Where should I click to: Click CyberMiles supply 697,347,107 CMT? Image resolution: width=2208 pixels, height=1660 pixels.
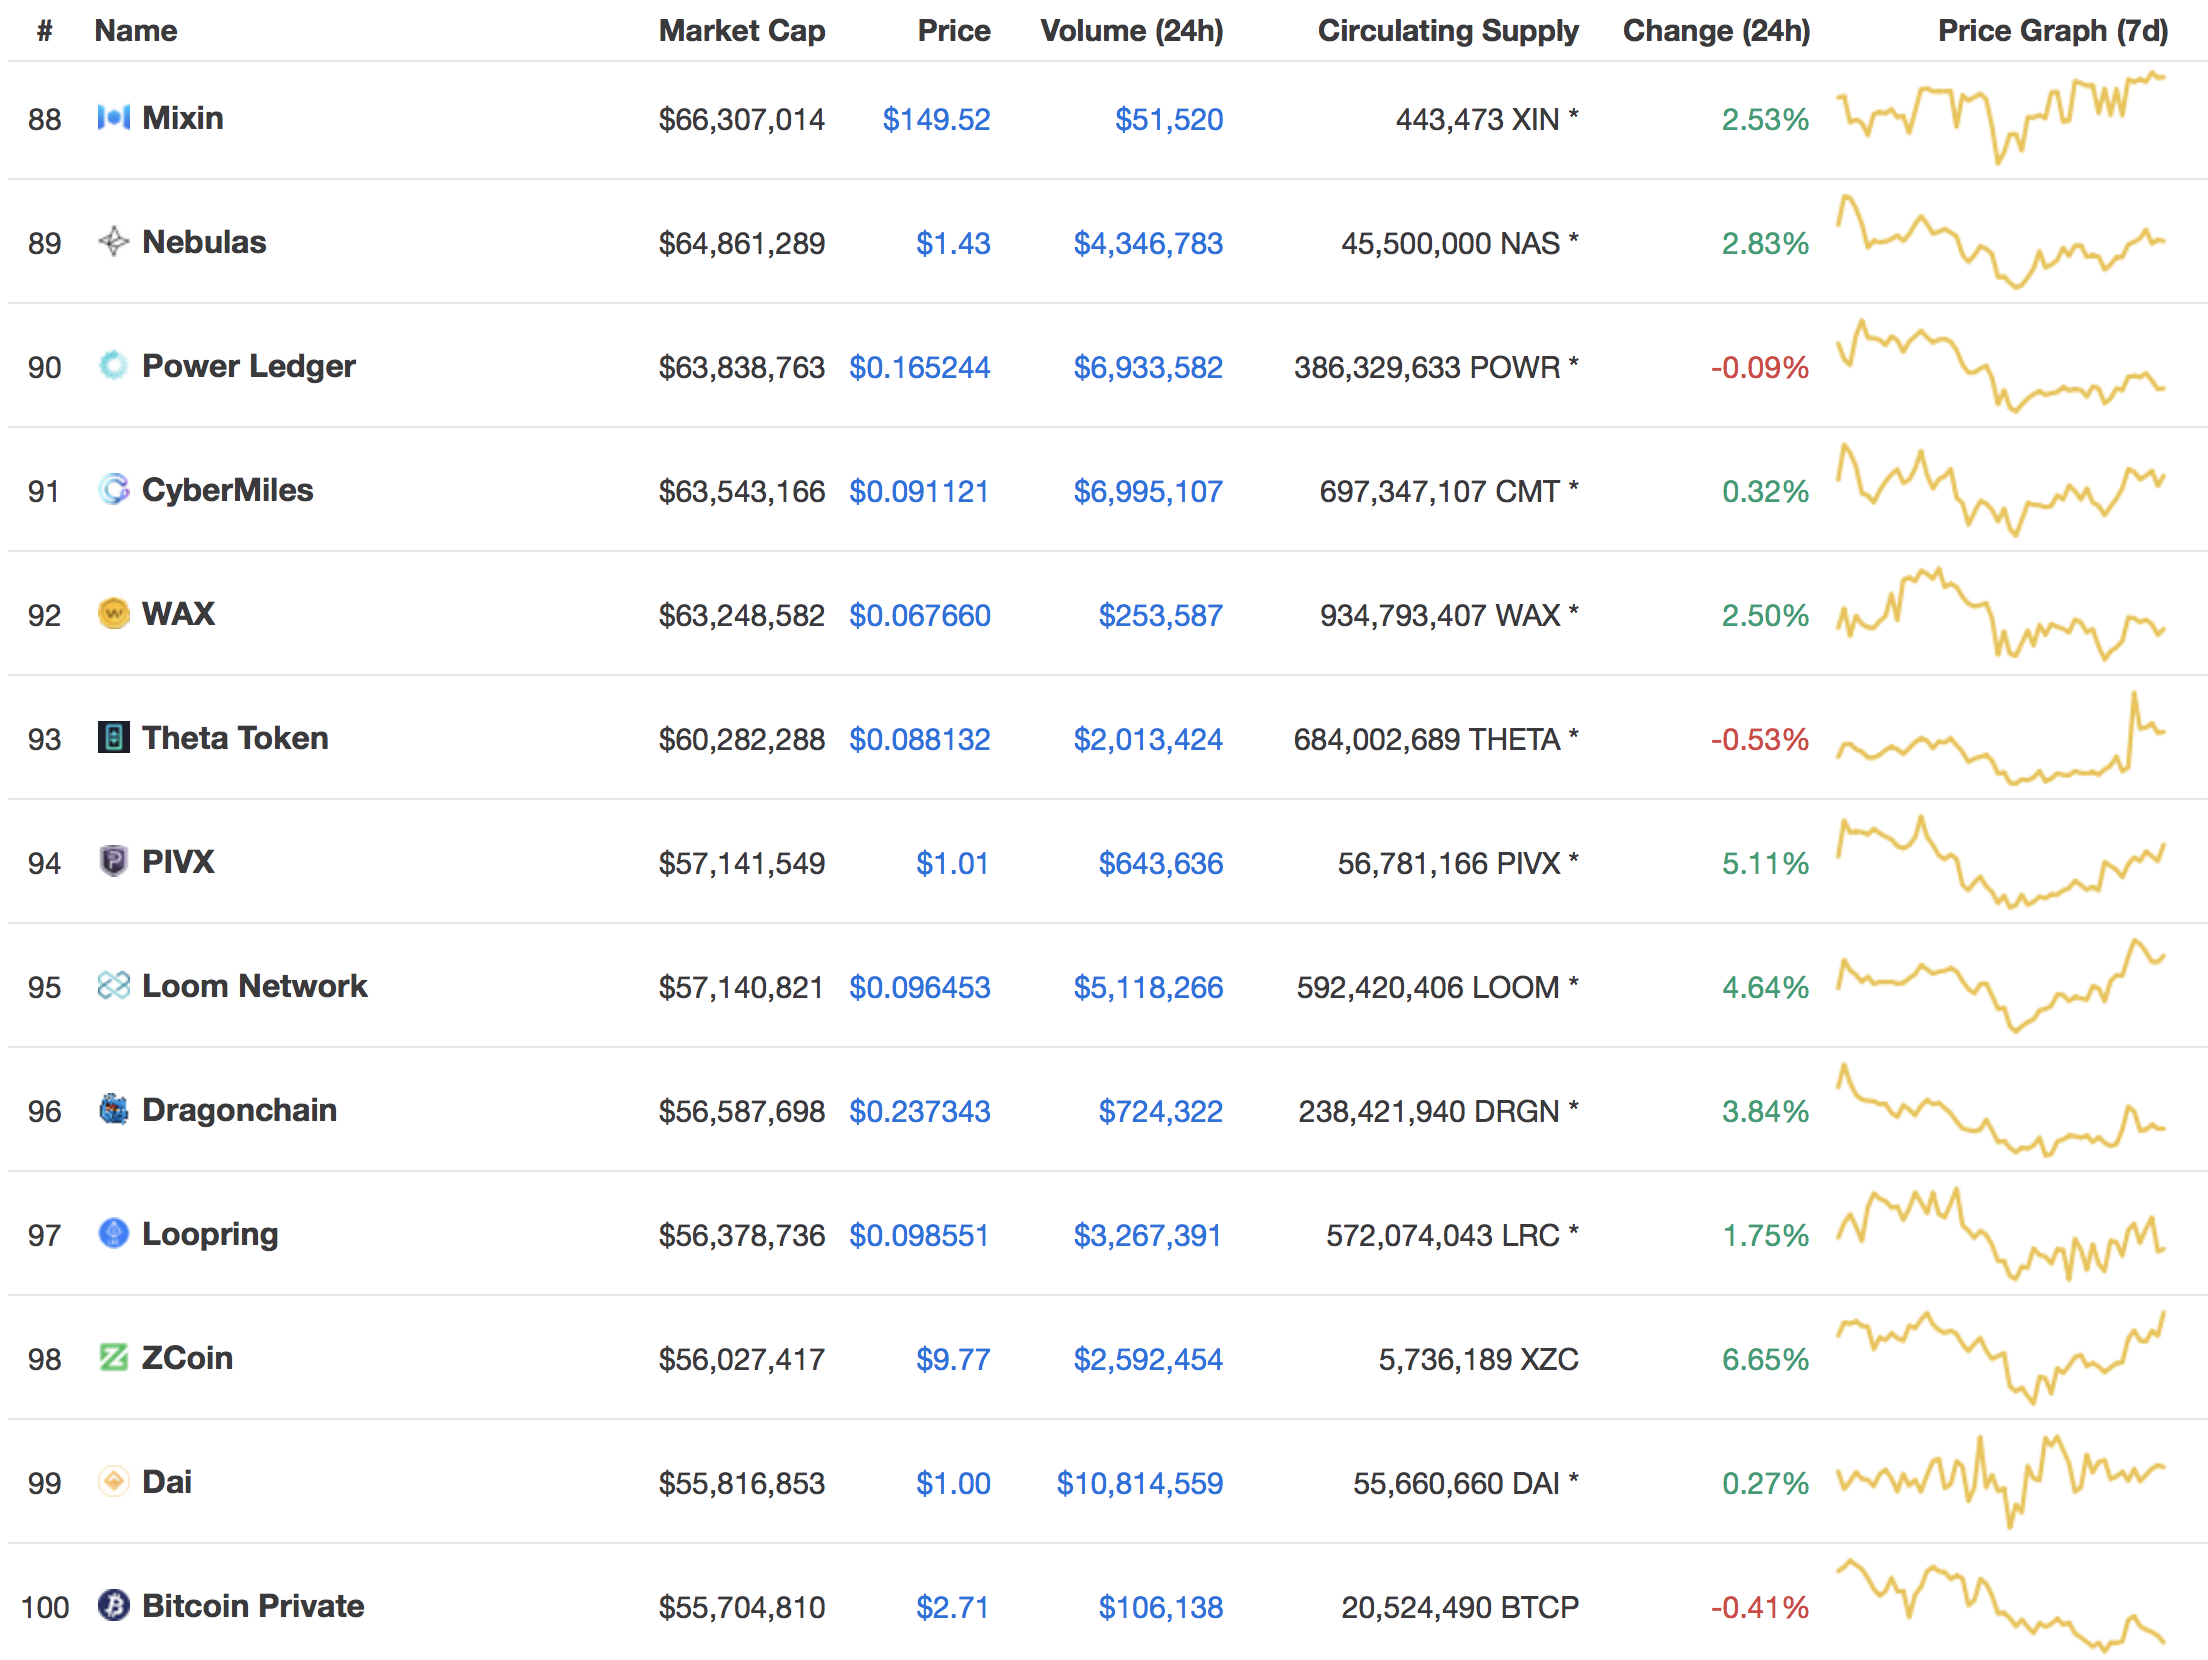(1449, 491)
